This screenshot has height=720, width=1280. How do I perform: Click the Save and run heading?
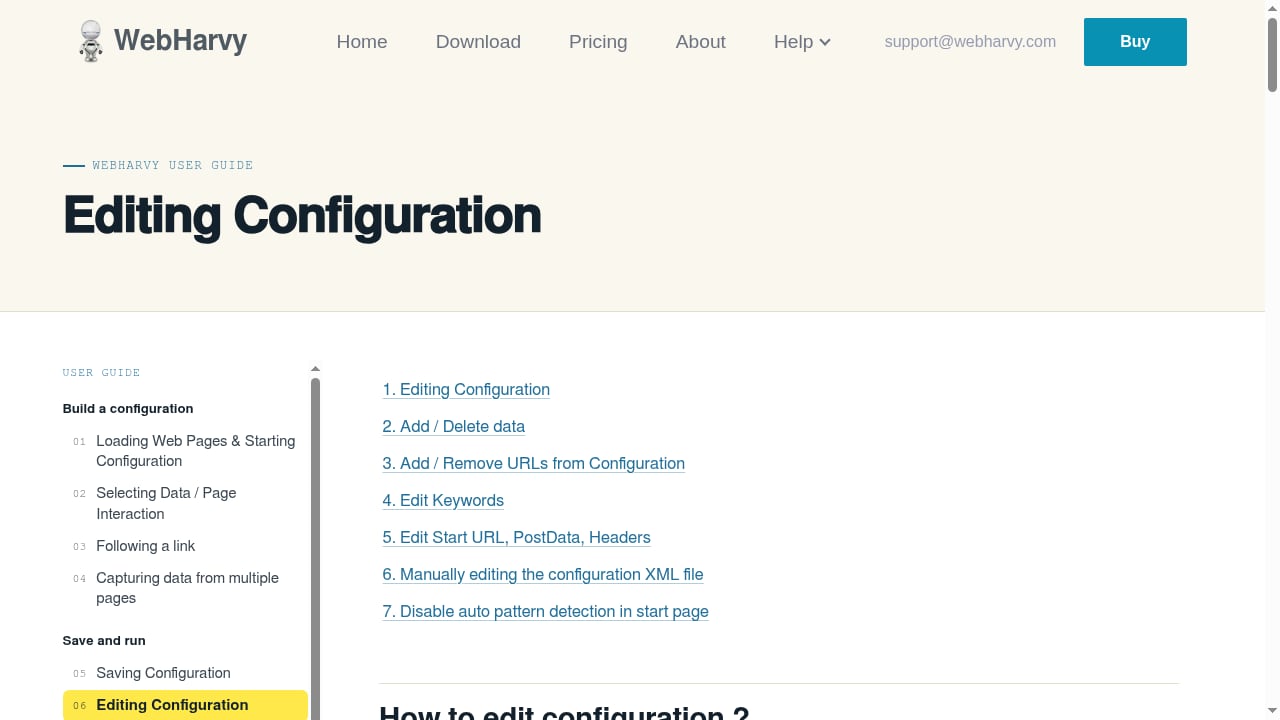(x=104, y=641)
